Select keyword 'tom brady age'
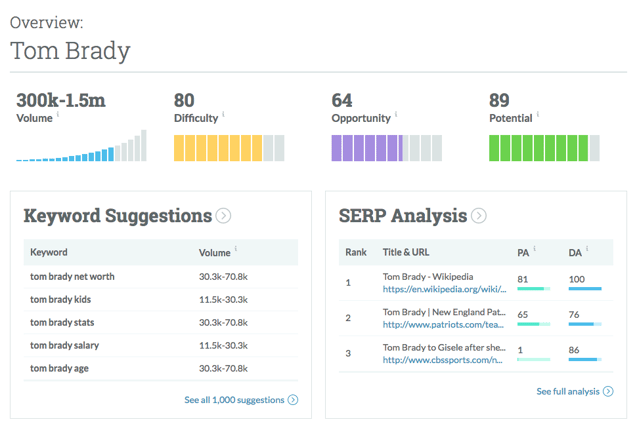The image size is (637, 426). [59, 368]
